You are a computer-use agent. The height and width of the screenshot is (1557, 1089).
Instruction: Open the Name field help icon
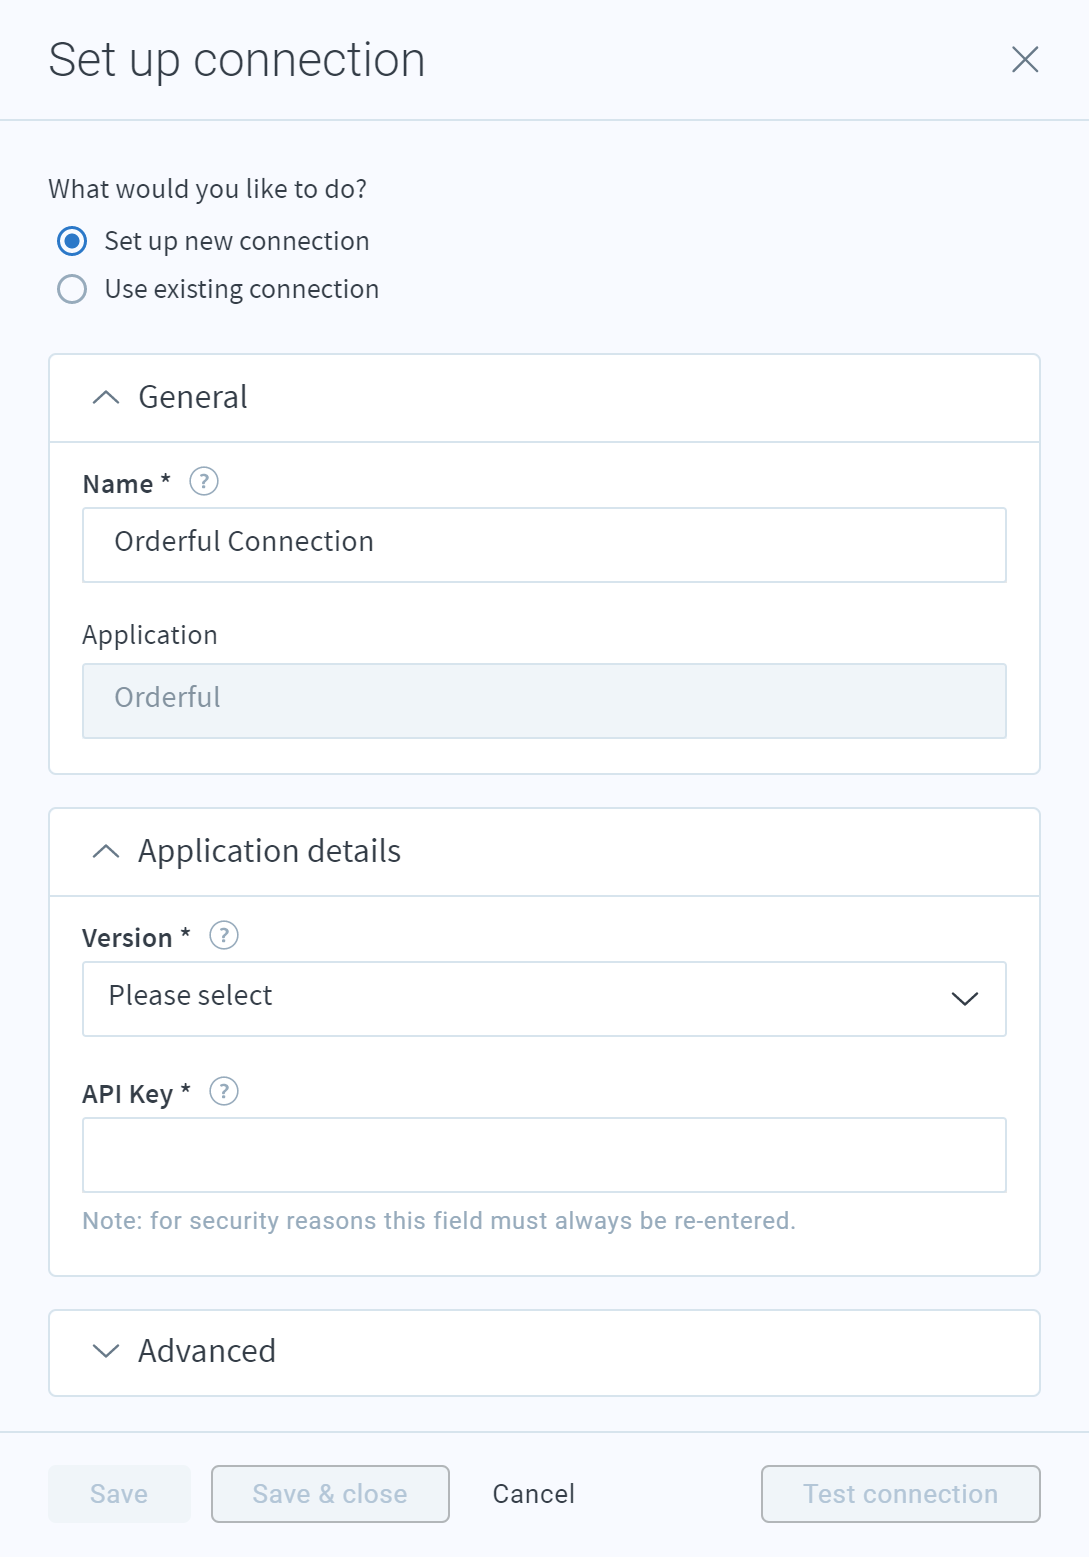click(204, 482)
